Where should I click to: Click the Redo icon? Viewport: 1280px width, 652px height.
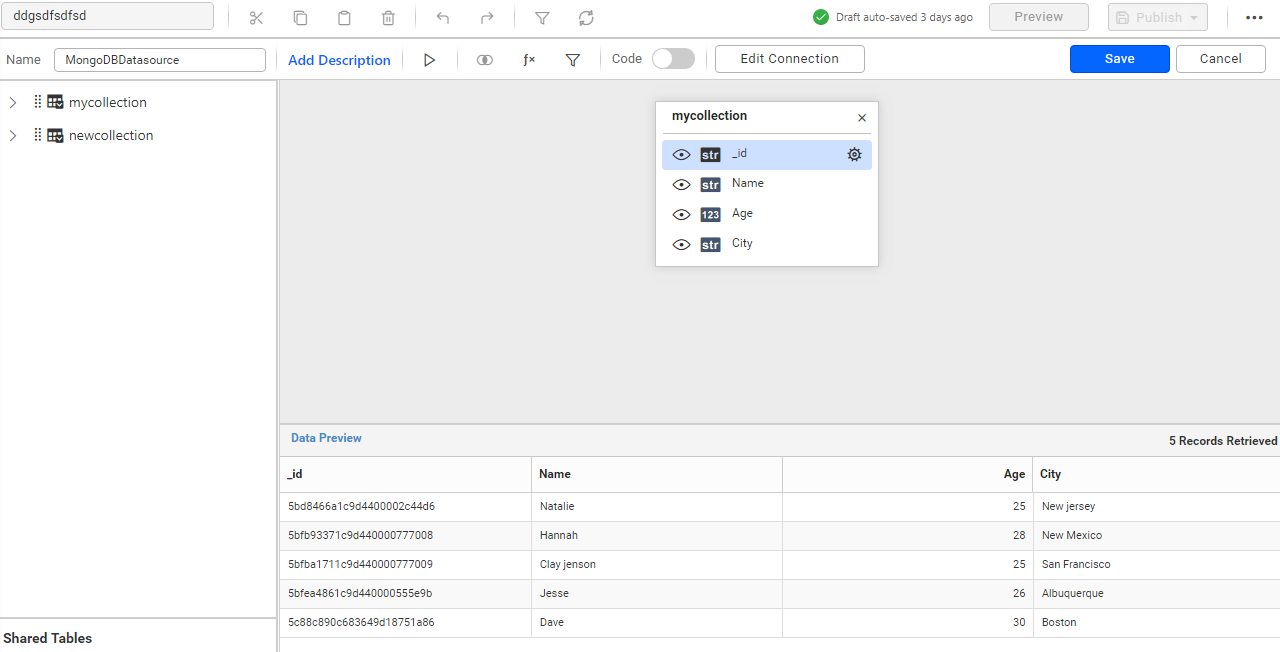(x=486, y=17)
